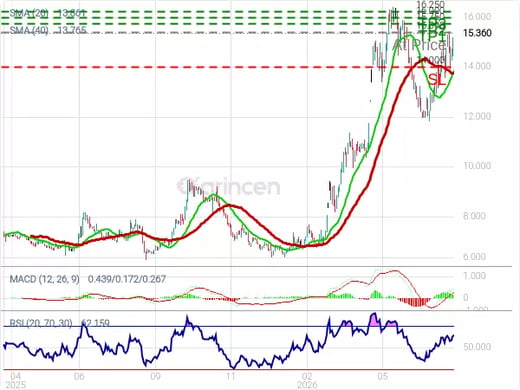Click the 10.000 price axis label
Viewport: 520px width, 390px height.
[477, 166]
